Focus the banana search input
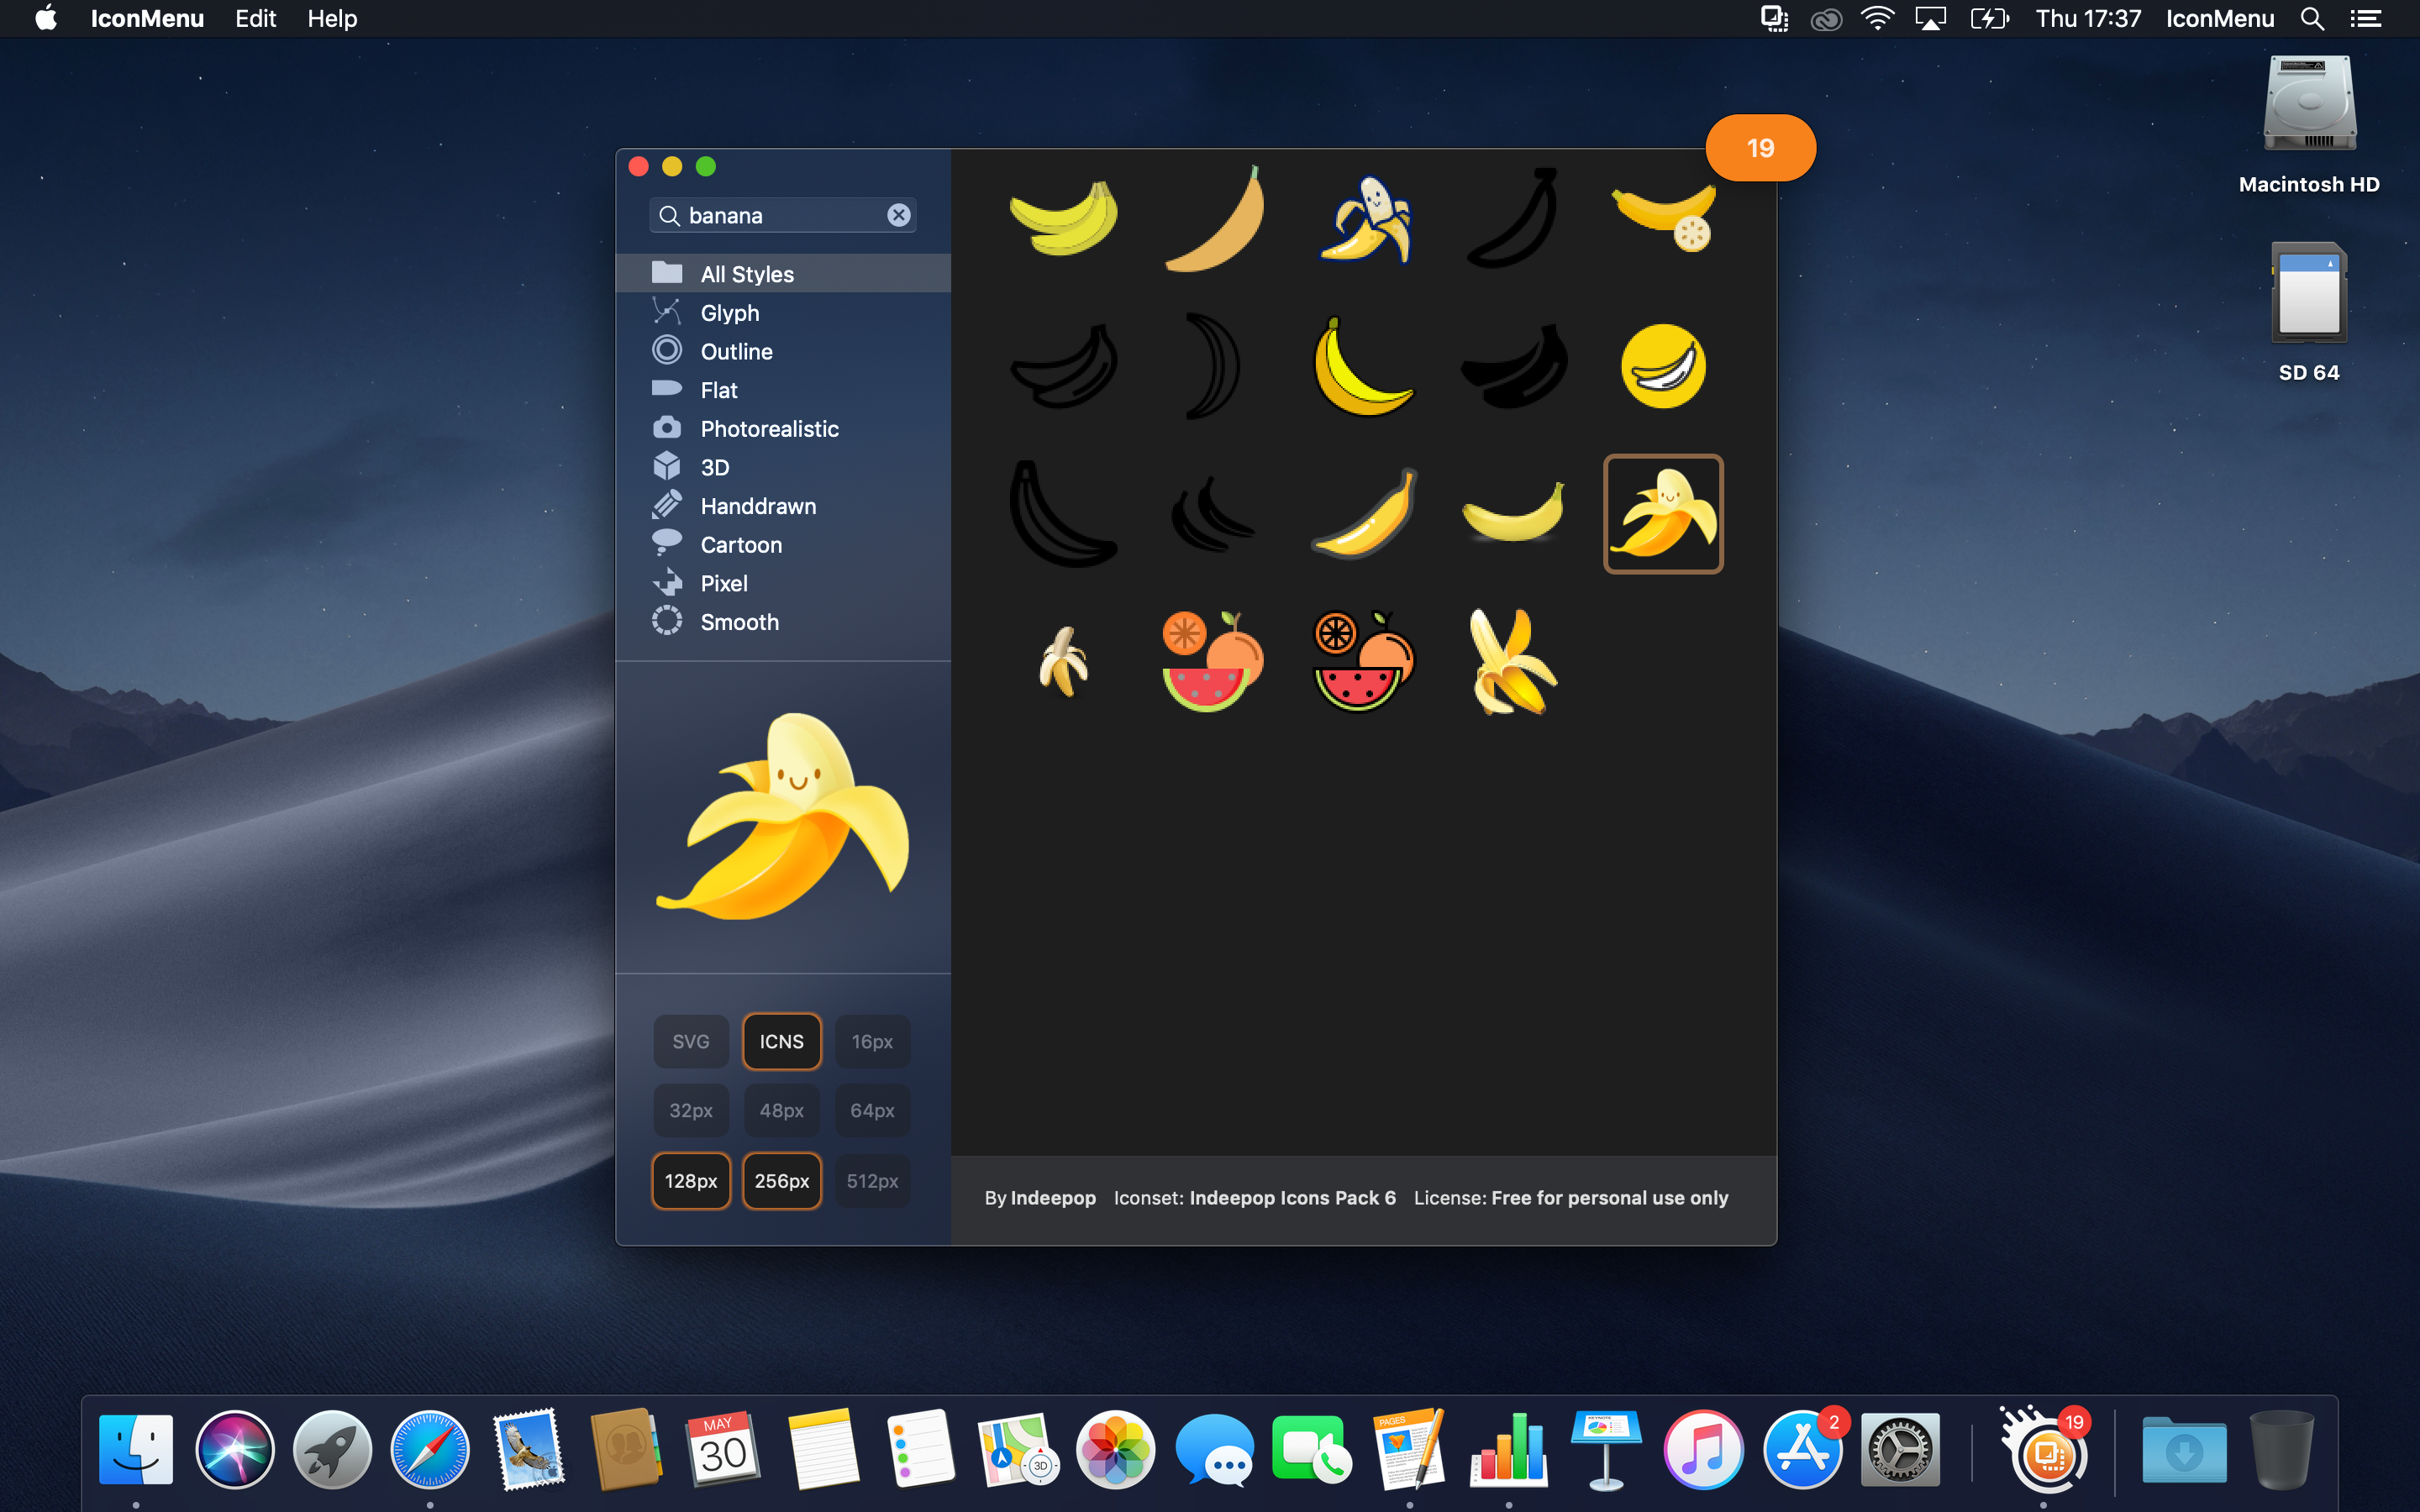Viewport: 2420px width, 1512px height. click(x=785, y=216)
